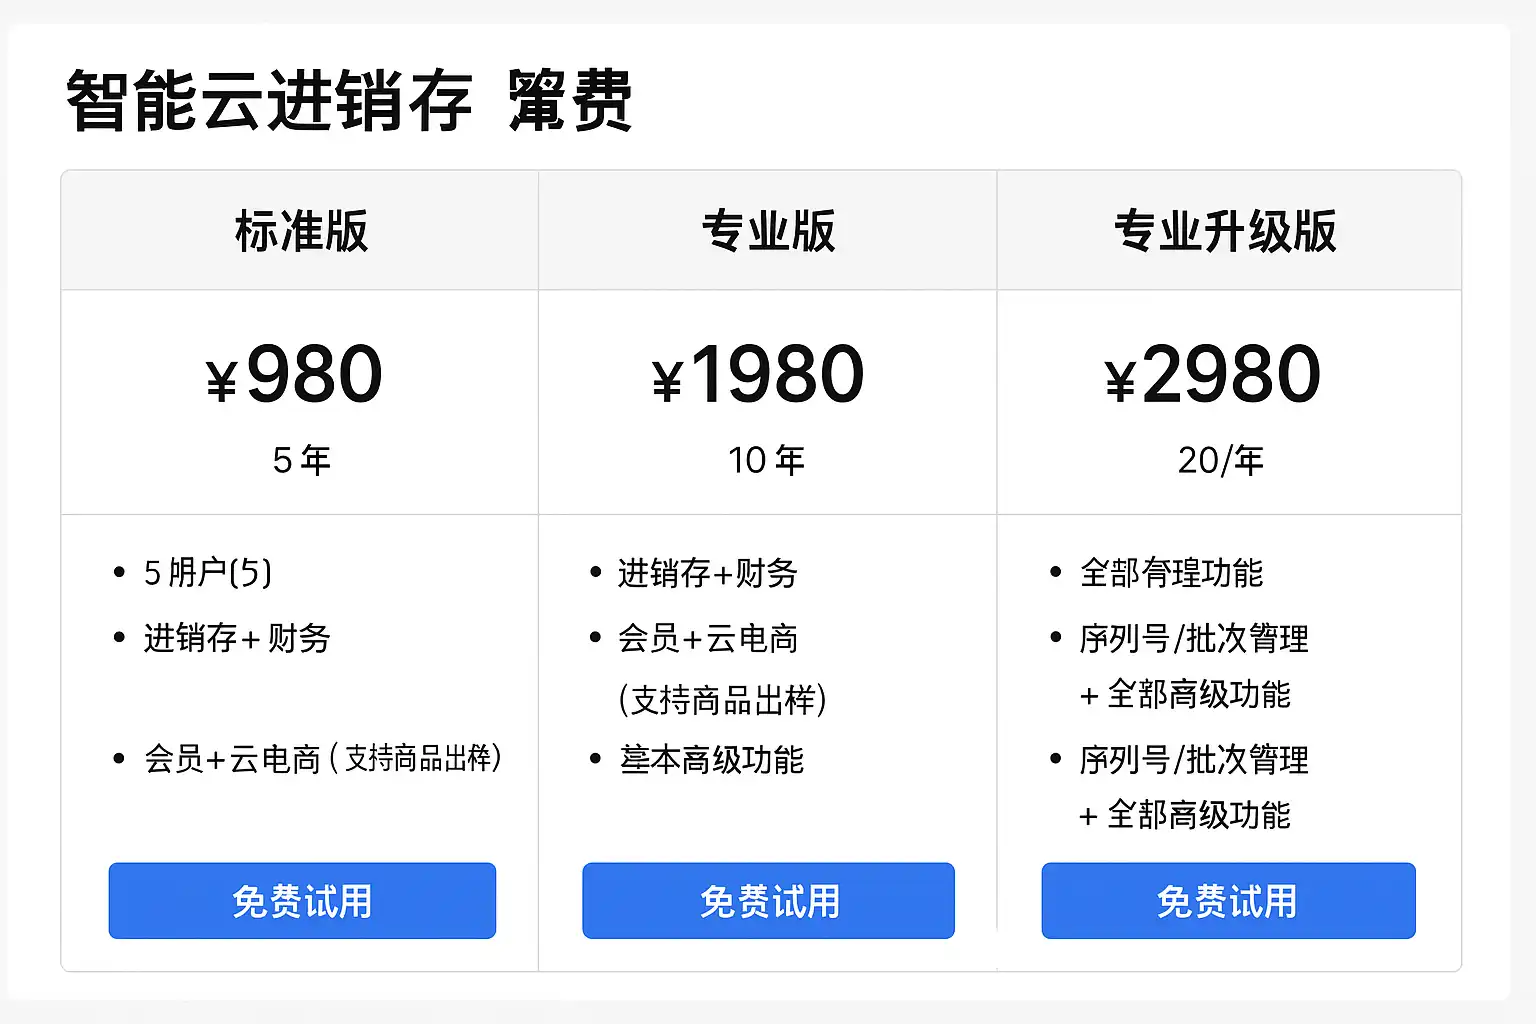1536x1024 pixels.
Task: Start free trial for 专业升级版 plan
Action: [1228, 901]
